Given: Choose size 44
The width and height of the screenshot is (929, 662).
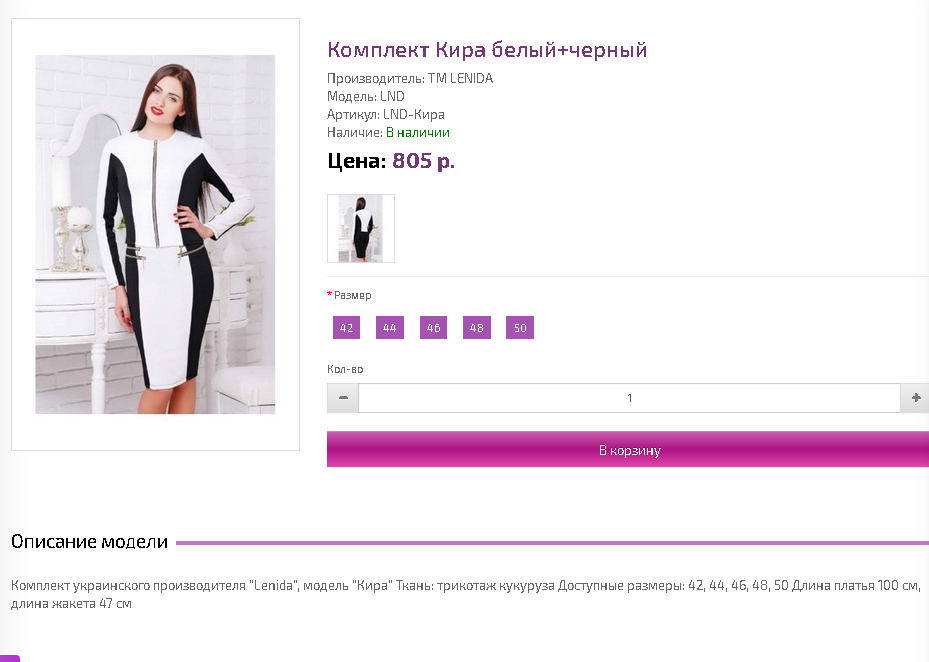Looking at the screenshot, I should coord(390,328).
